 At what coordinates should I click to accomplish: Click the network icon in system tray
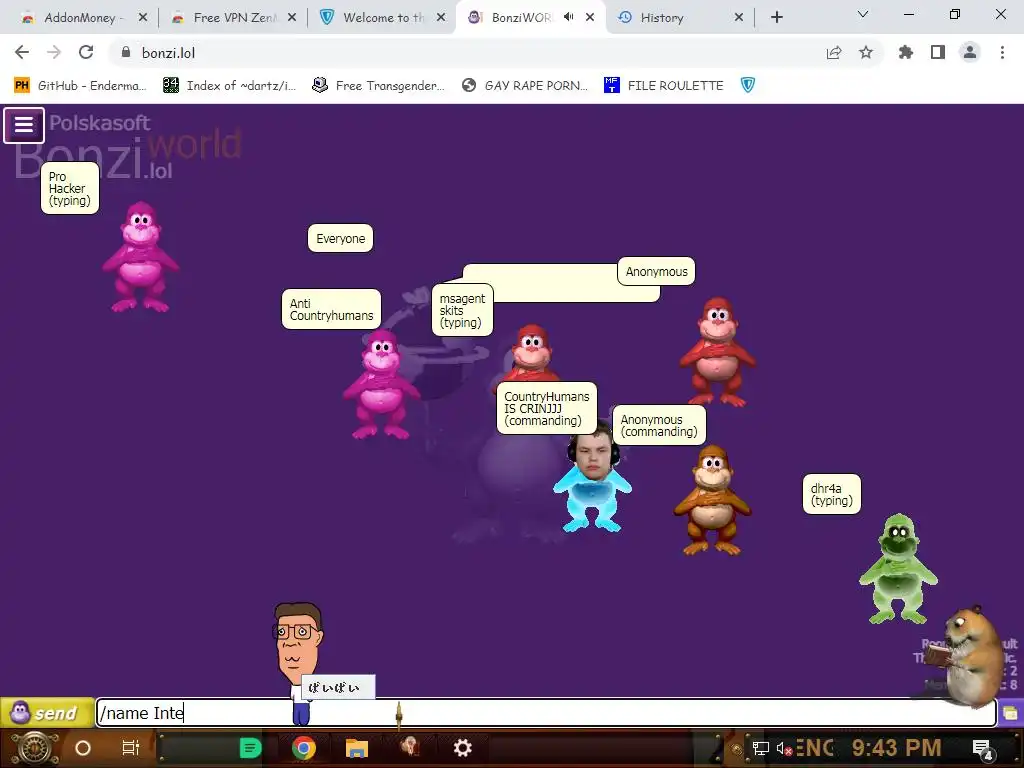(760, 748)
